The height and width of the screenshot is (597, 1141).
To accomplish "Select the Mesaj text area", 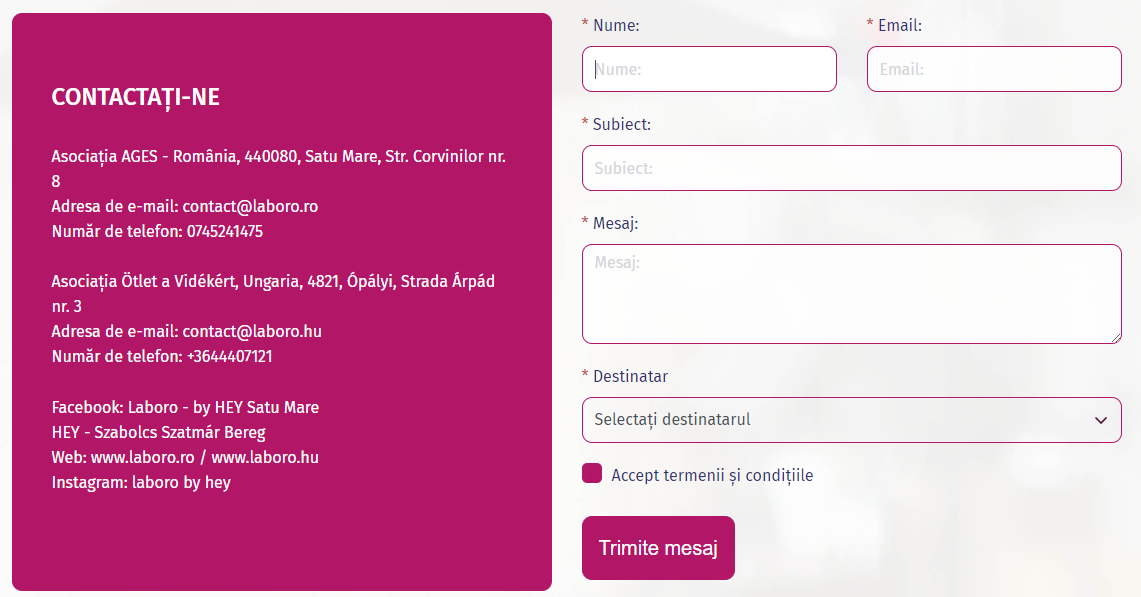I will coord(851,293).
